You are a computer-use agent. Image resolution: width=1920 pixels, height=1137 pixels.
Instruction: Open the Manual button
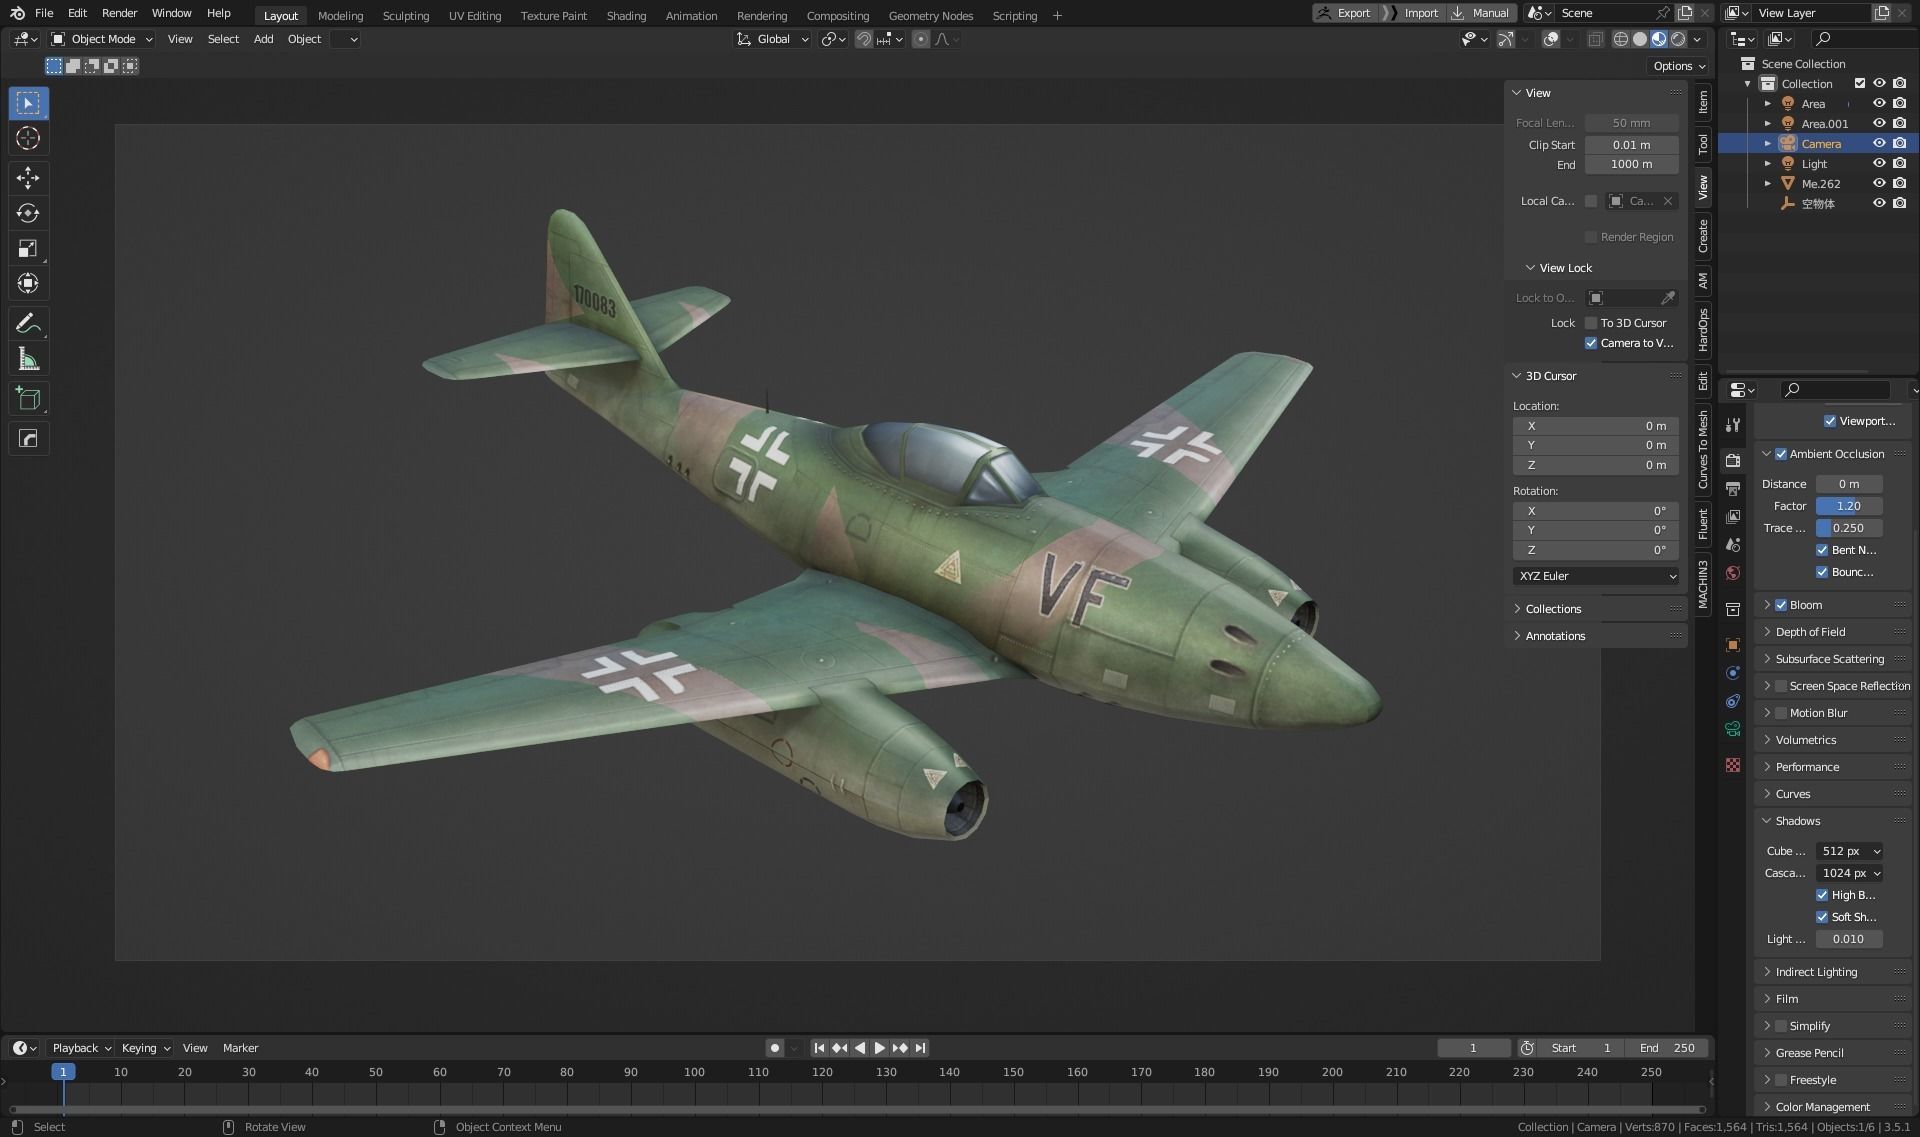point(1481,13)
